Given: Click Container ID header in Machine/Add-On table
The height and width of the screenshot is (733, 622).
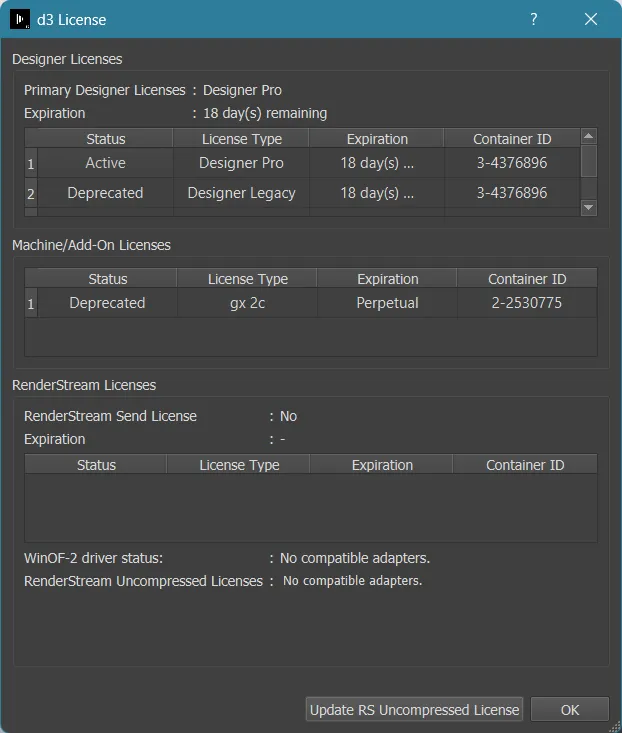Looking at the screenshot, I should [x=527, y=279].
